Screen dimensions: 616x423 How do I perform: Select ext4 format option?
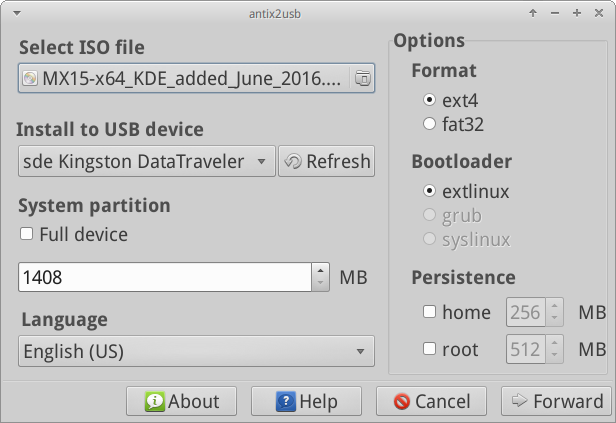(x=429, y=100)
